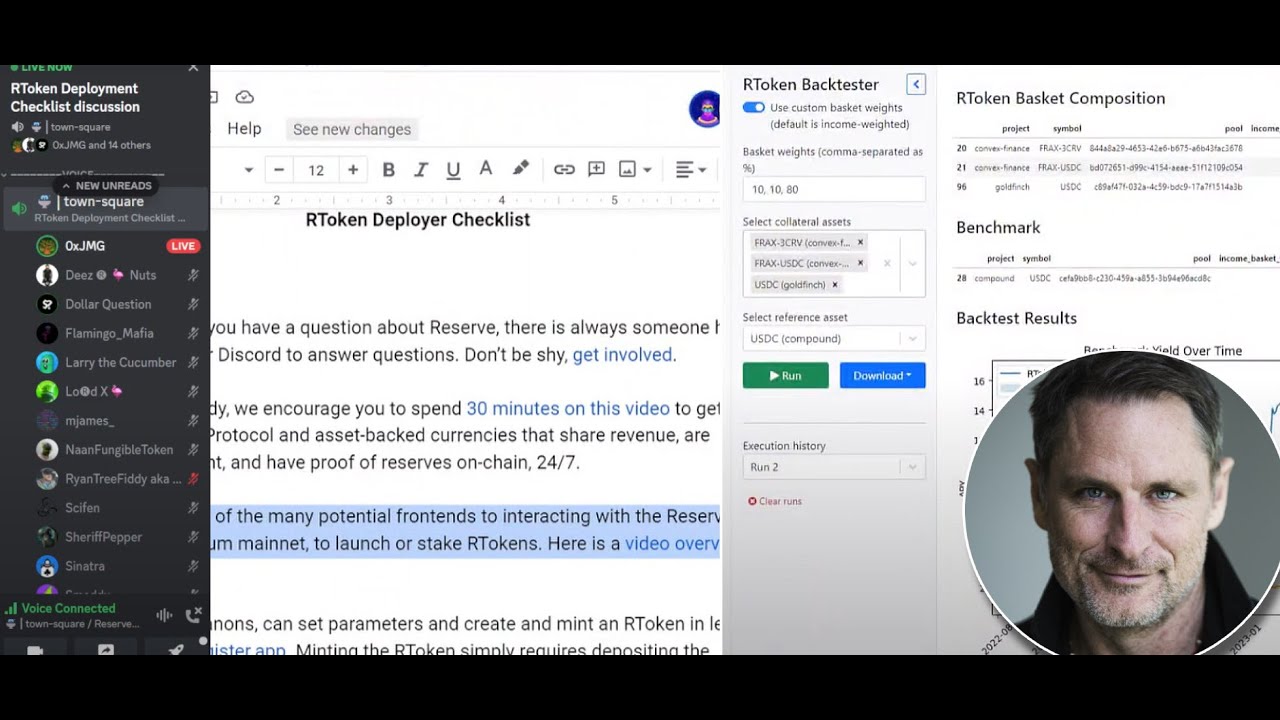Remove USDC (goldfinch) collateral chip
1280x720 pixels.
[835, 285]
